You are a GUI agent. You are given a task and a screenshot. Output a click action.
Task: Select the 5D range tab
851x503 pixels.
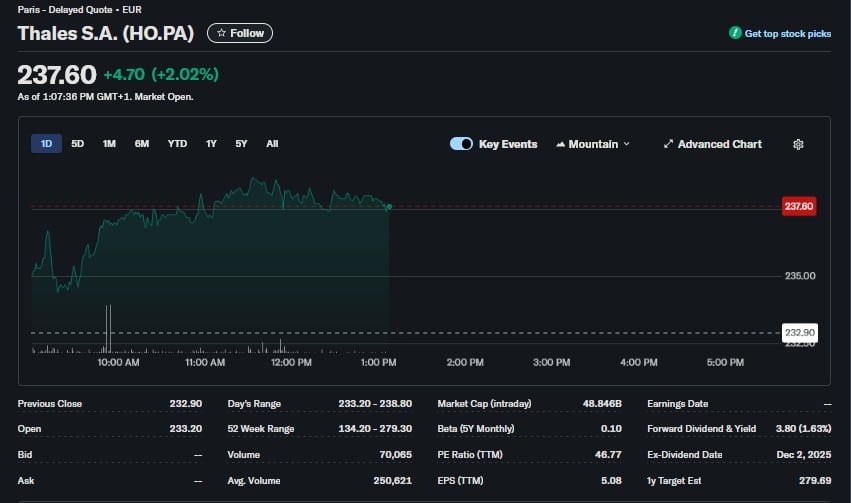(x=78, y=144)
